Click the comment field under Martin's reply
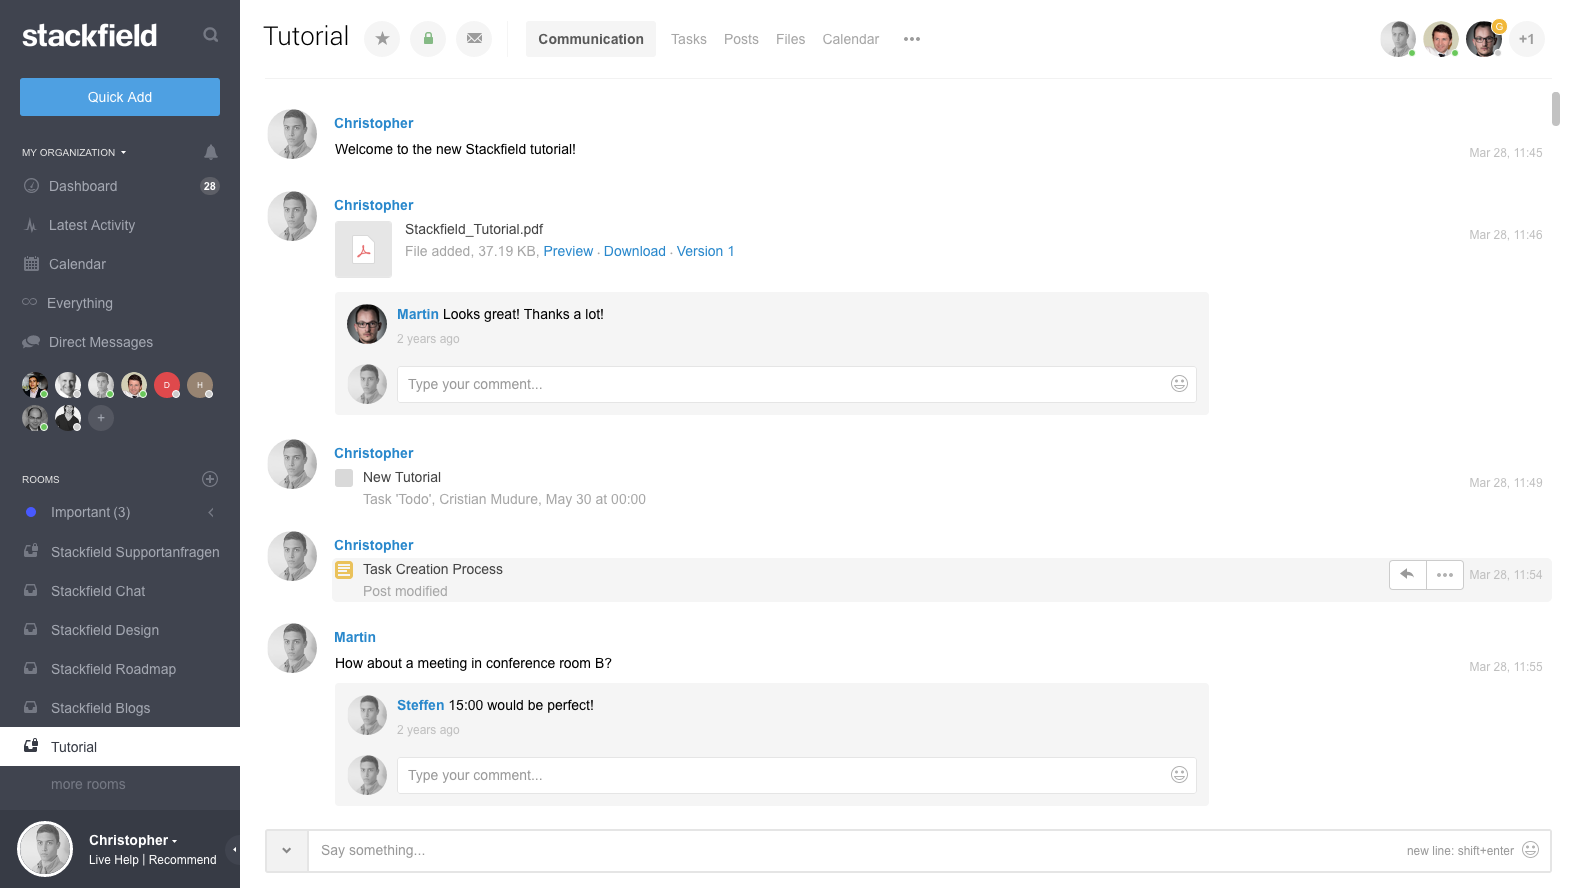Screen dimensions: 1577x888 [x=796, y=384]
